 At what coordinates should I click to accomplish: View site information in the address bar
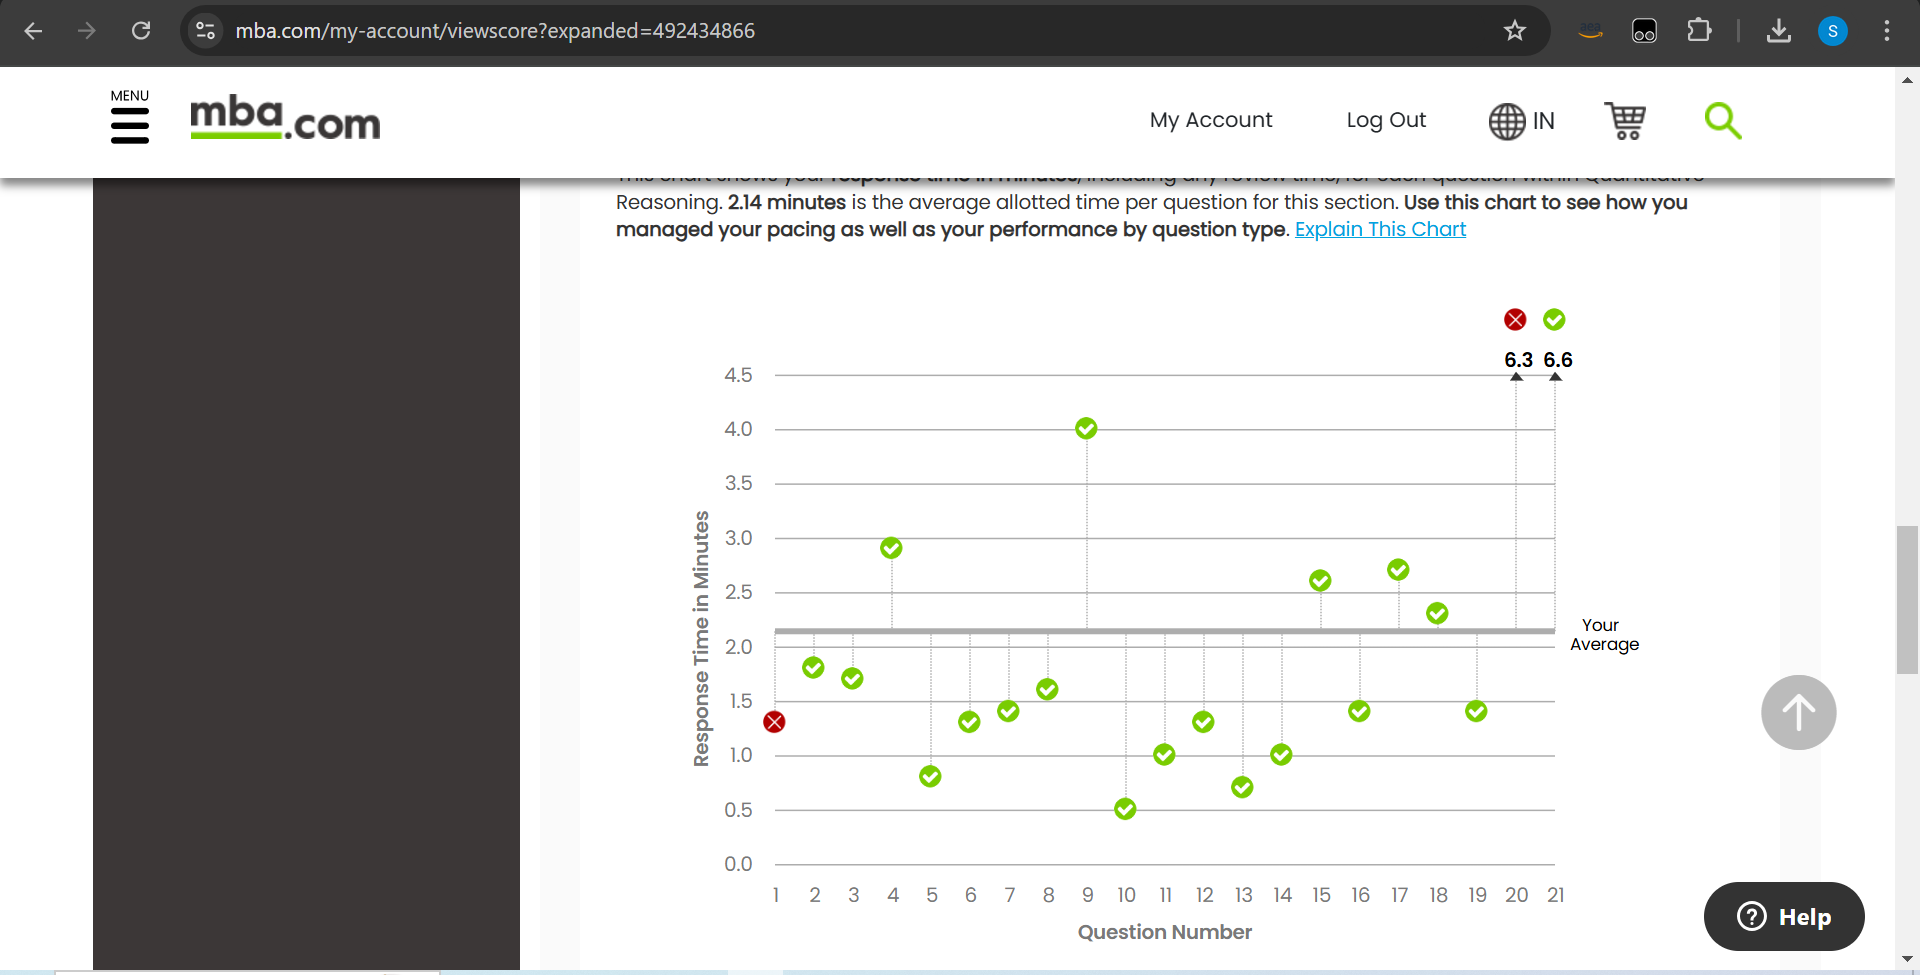point(206,31)
